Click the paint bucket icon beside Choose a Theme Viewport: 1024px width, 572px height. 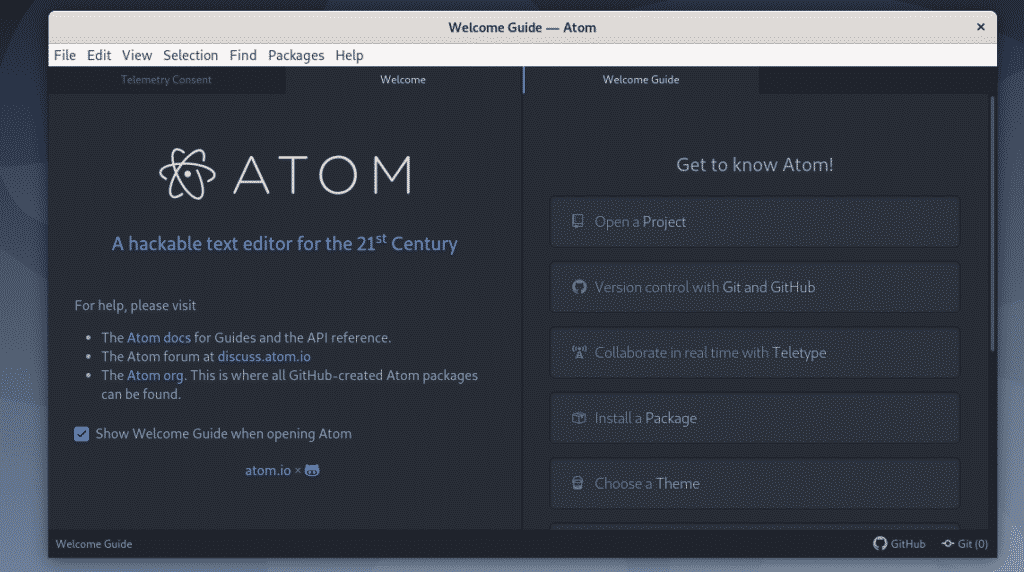click(578, 483)
